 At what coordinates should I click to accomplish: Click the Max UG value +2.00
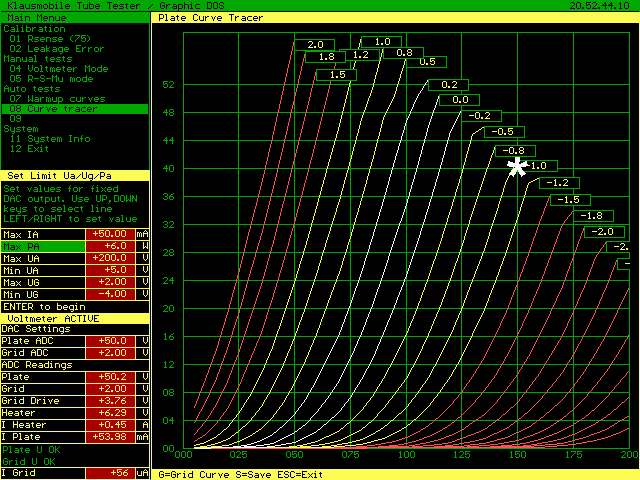pyautogui.click(x=110, y=282)
